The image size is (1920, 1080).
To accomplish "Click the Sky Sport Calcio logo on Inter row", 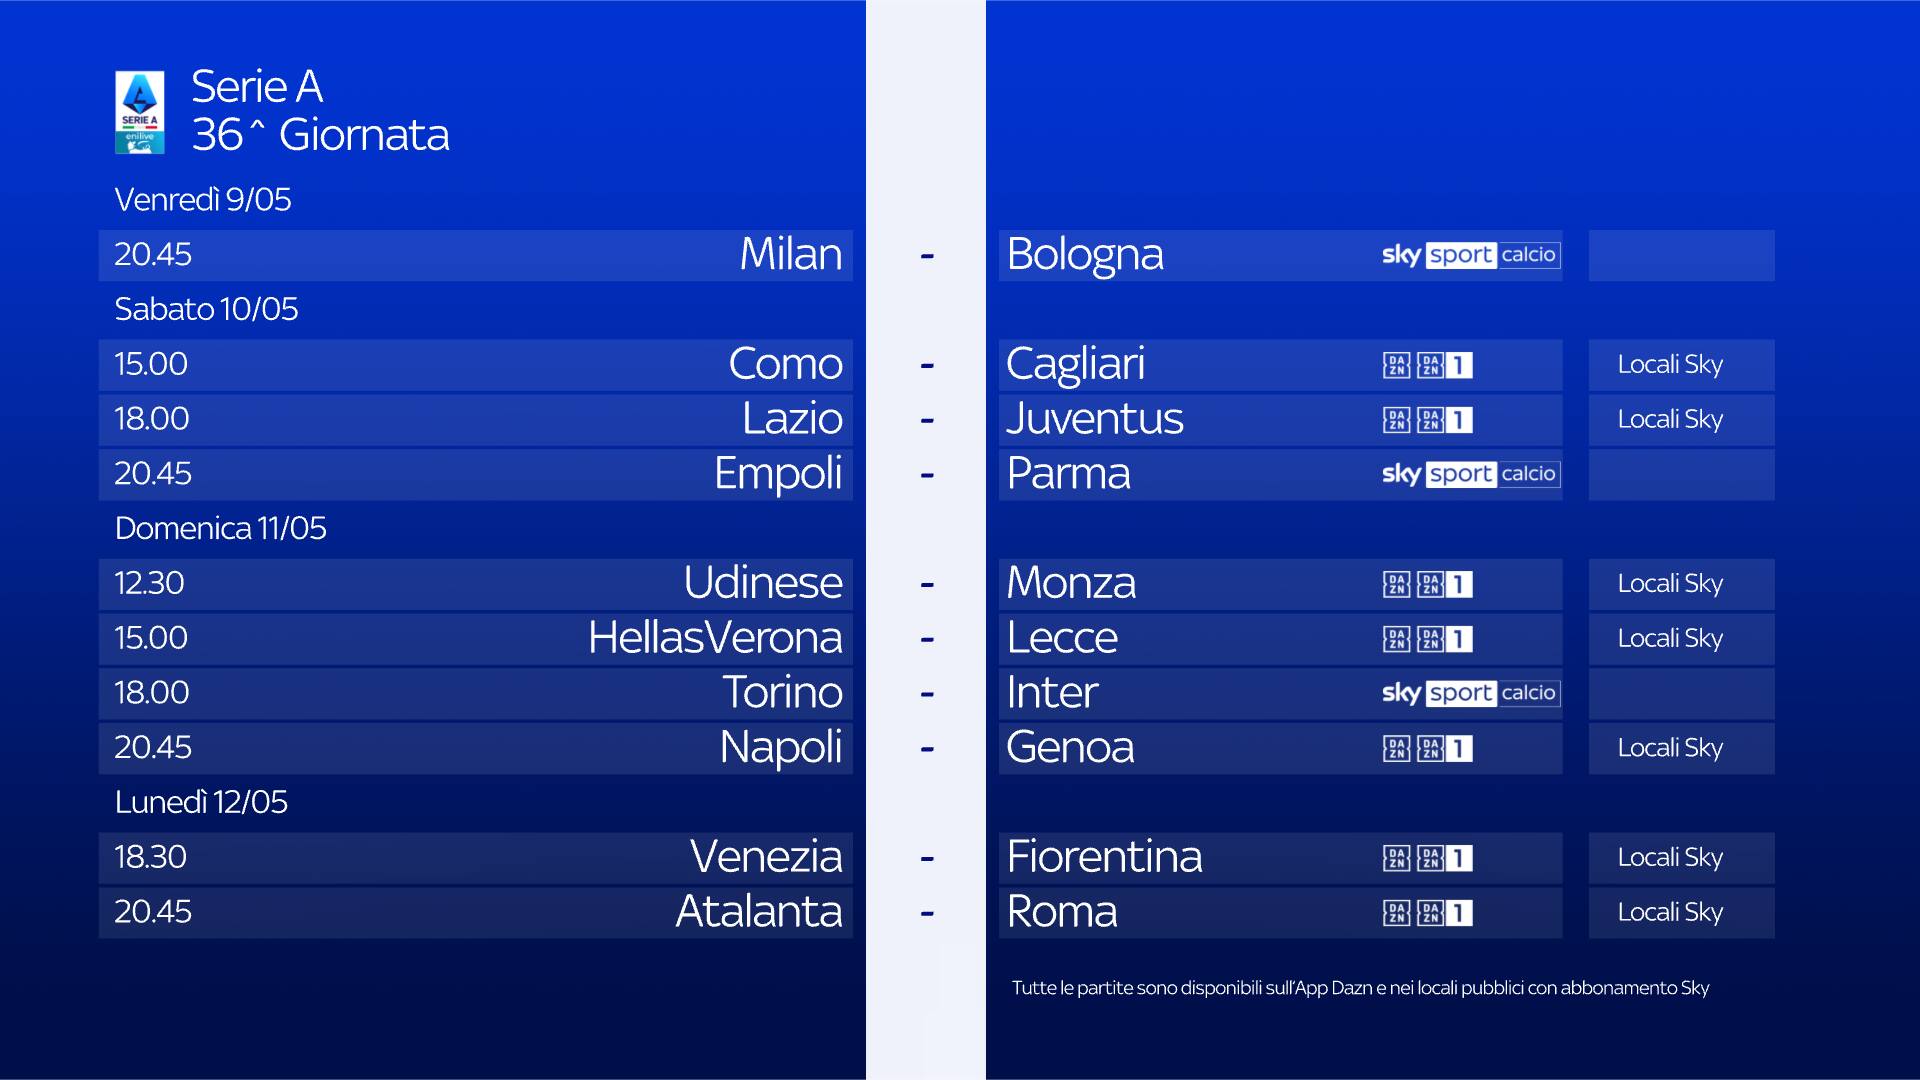I will (x=1469, y=693).
